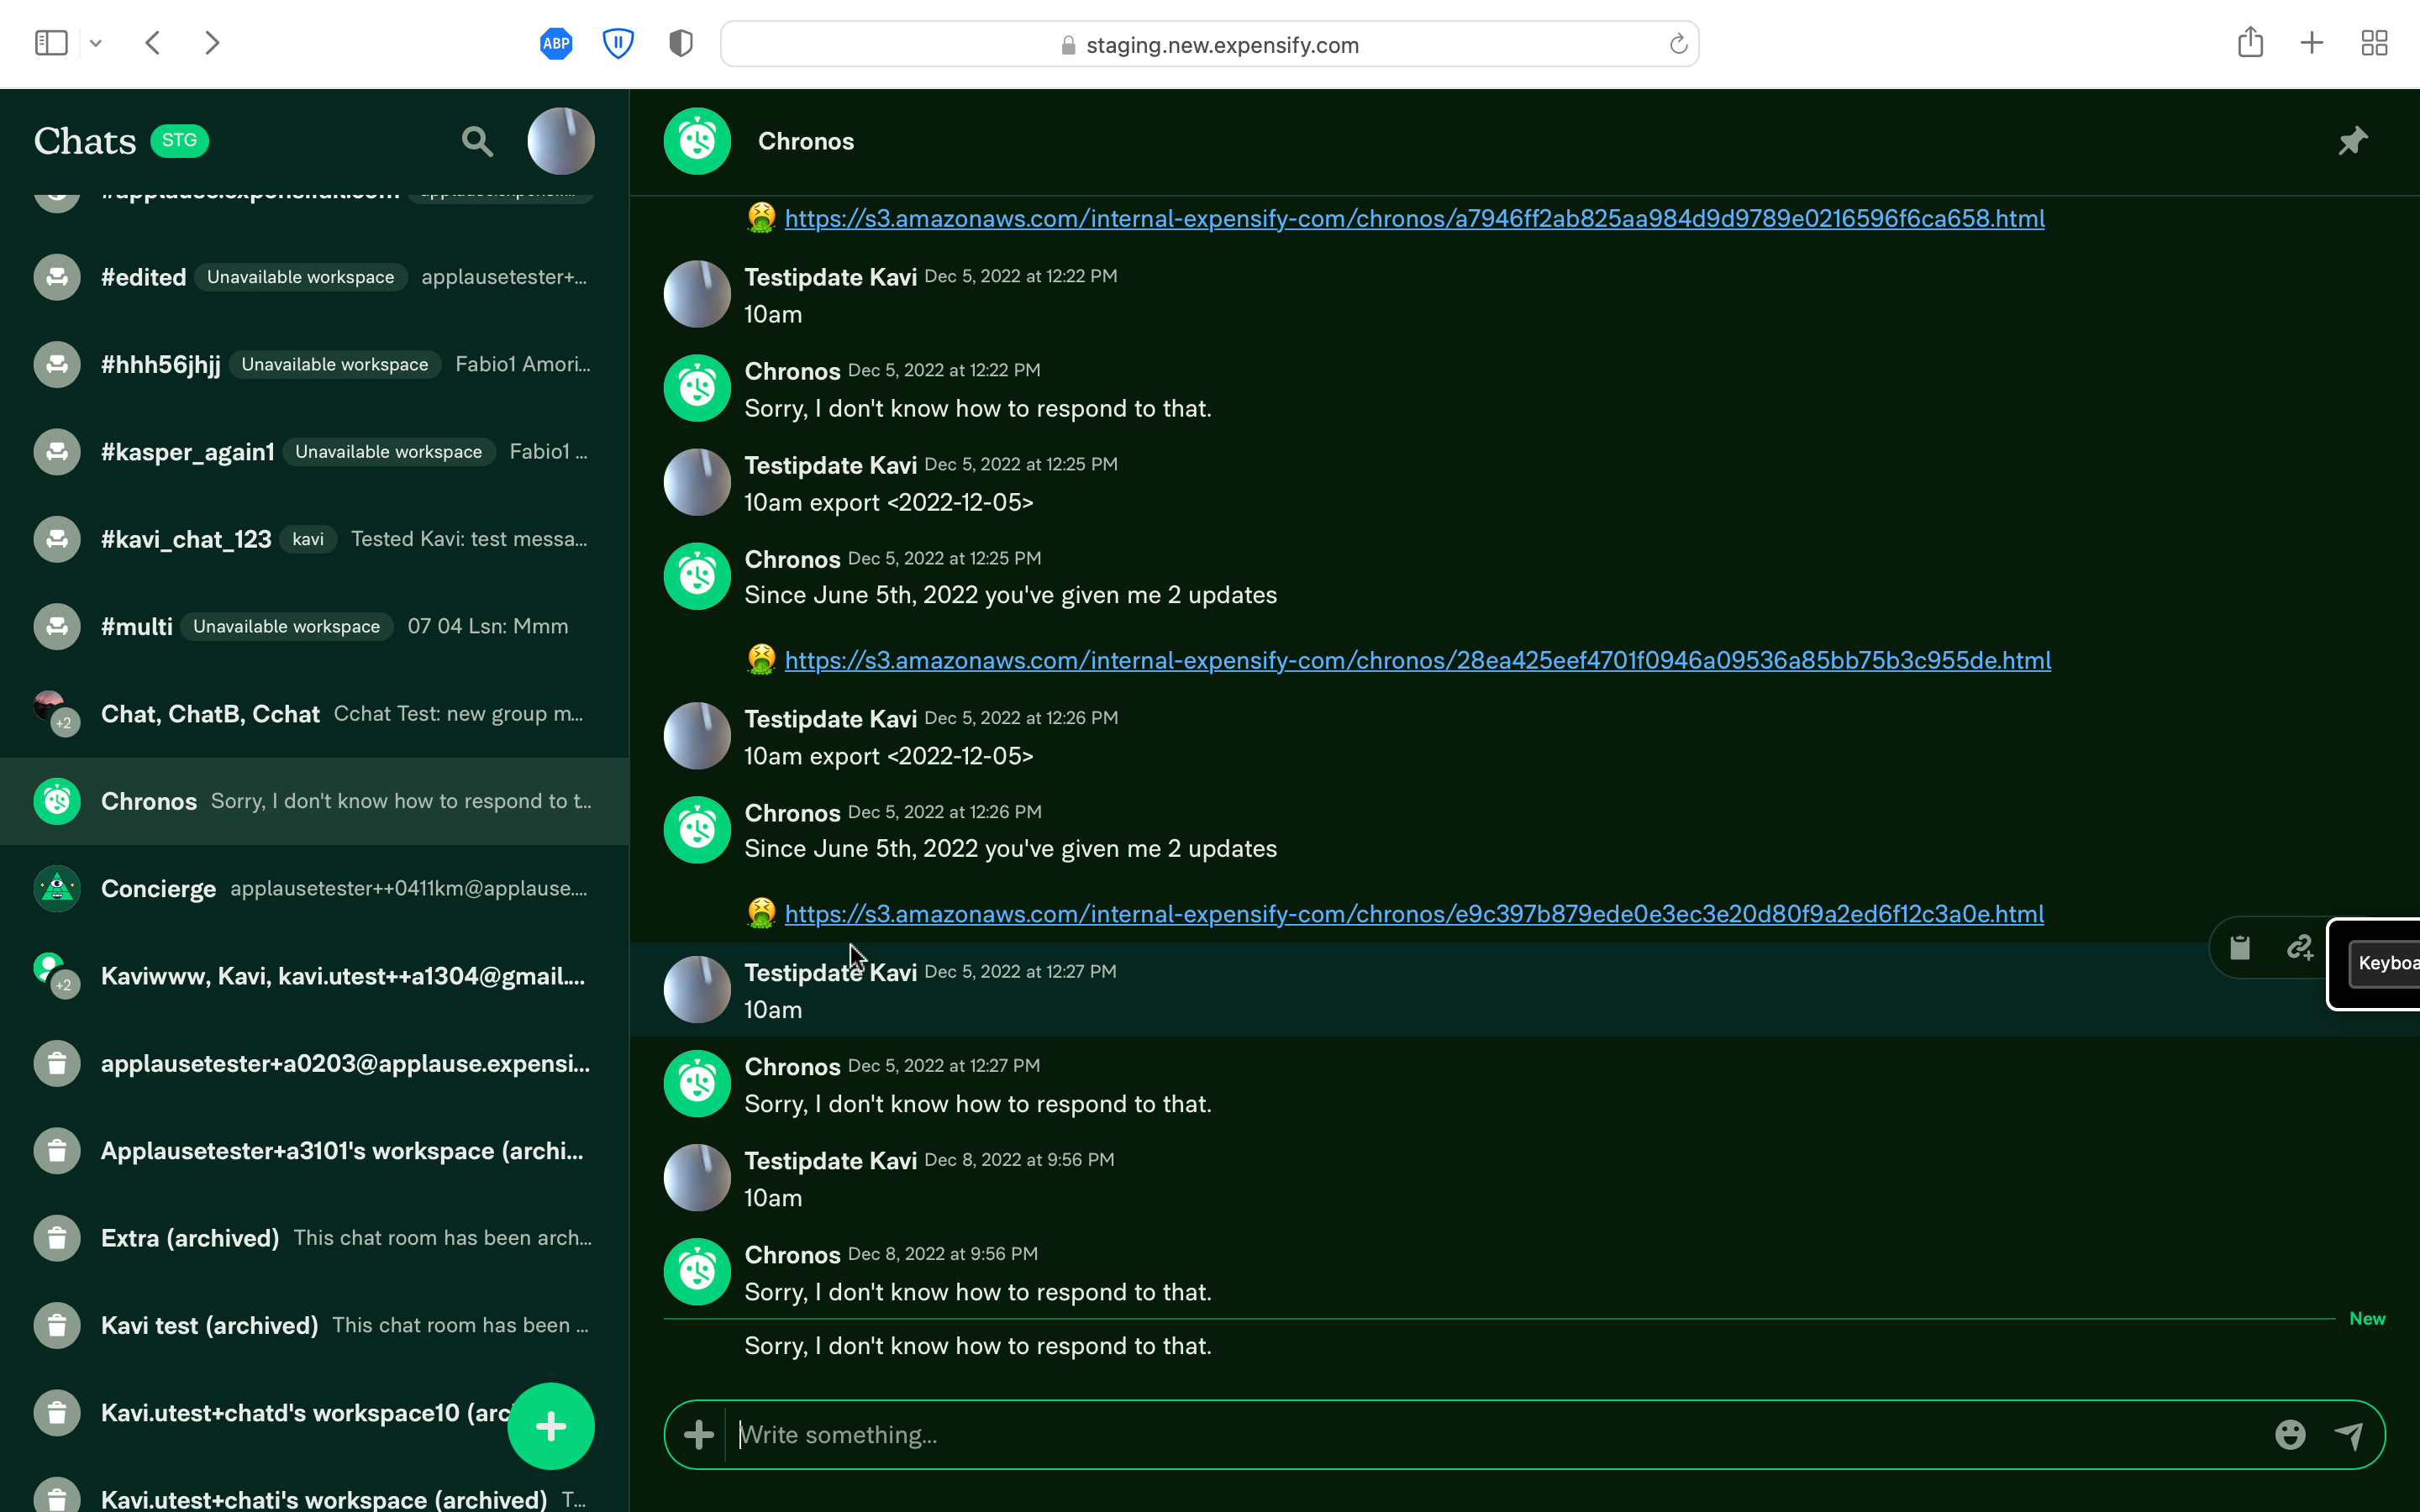Click the green plus floating action button
Image resolution: width=2420 pixels, height=1512 pixels.
point(550,1426)
